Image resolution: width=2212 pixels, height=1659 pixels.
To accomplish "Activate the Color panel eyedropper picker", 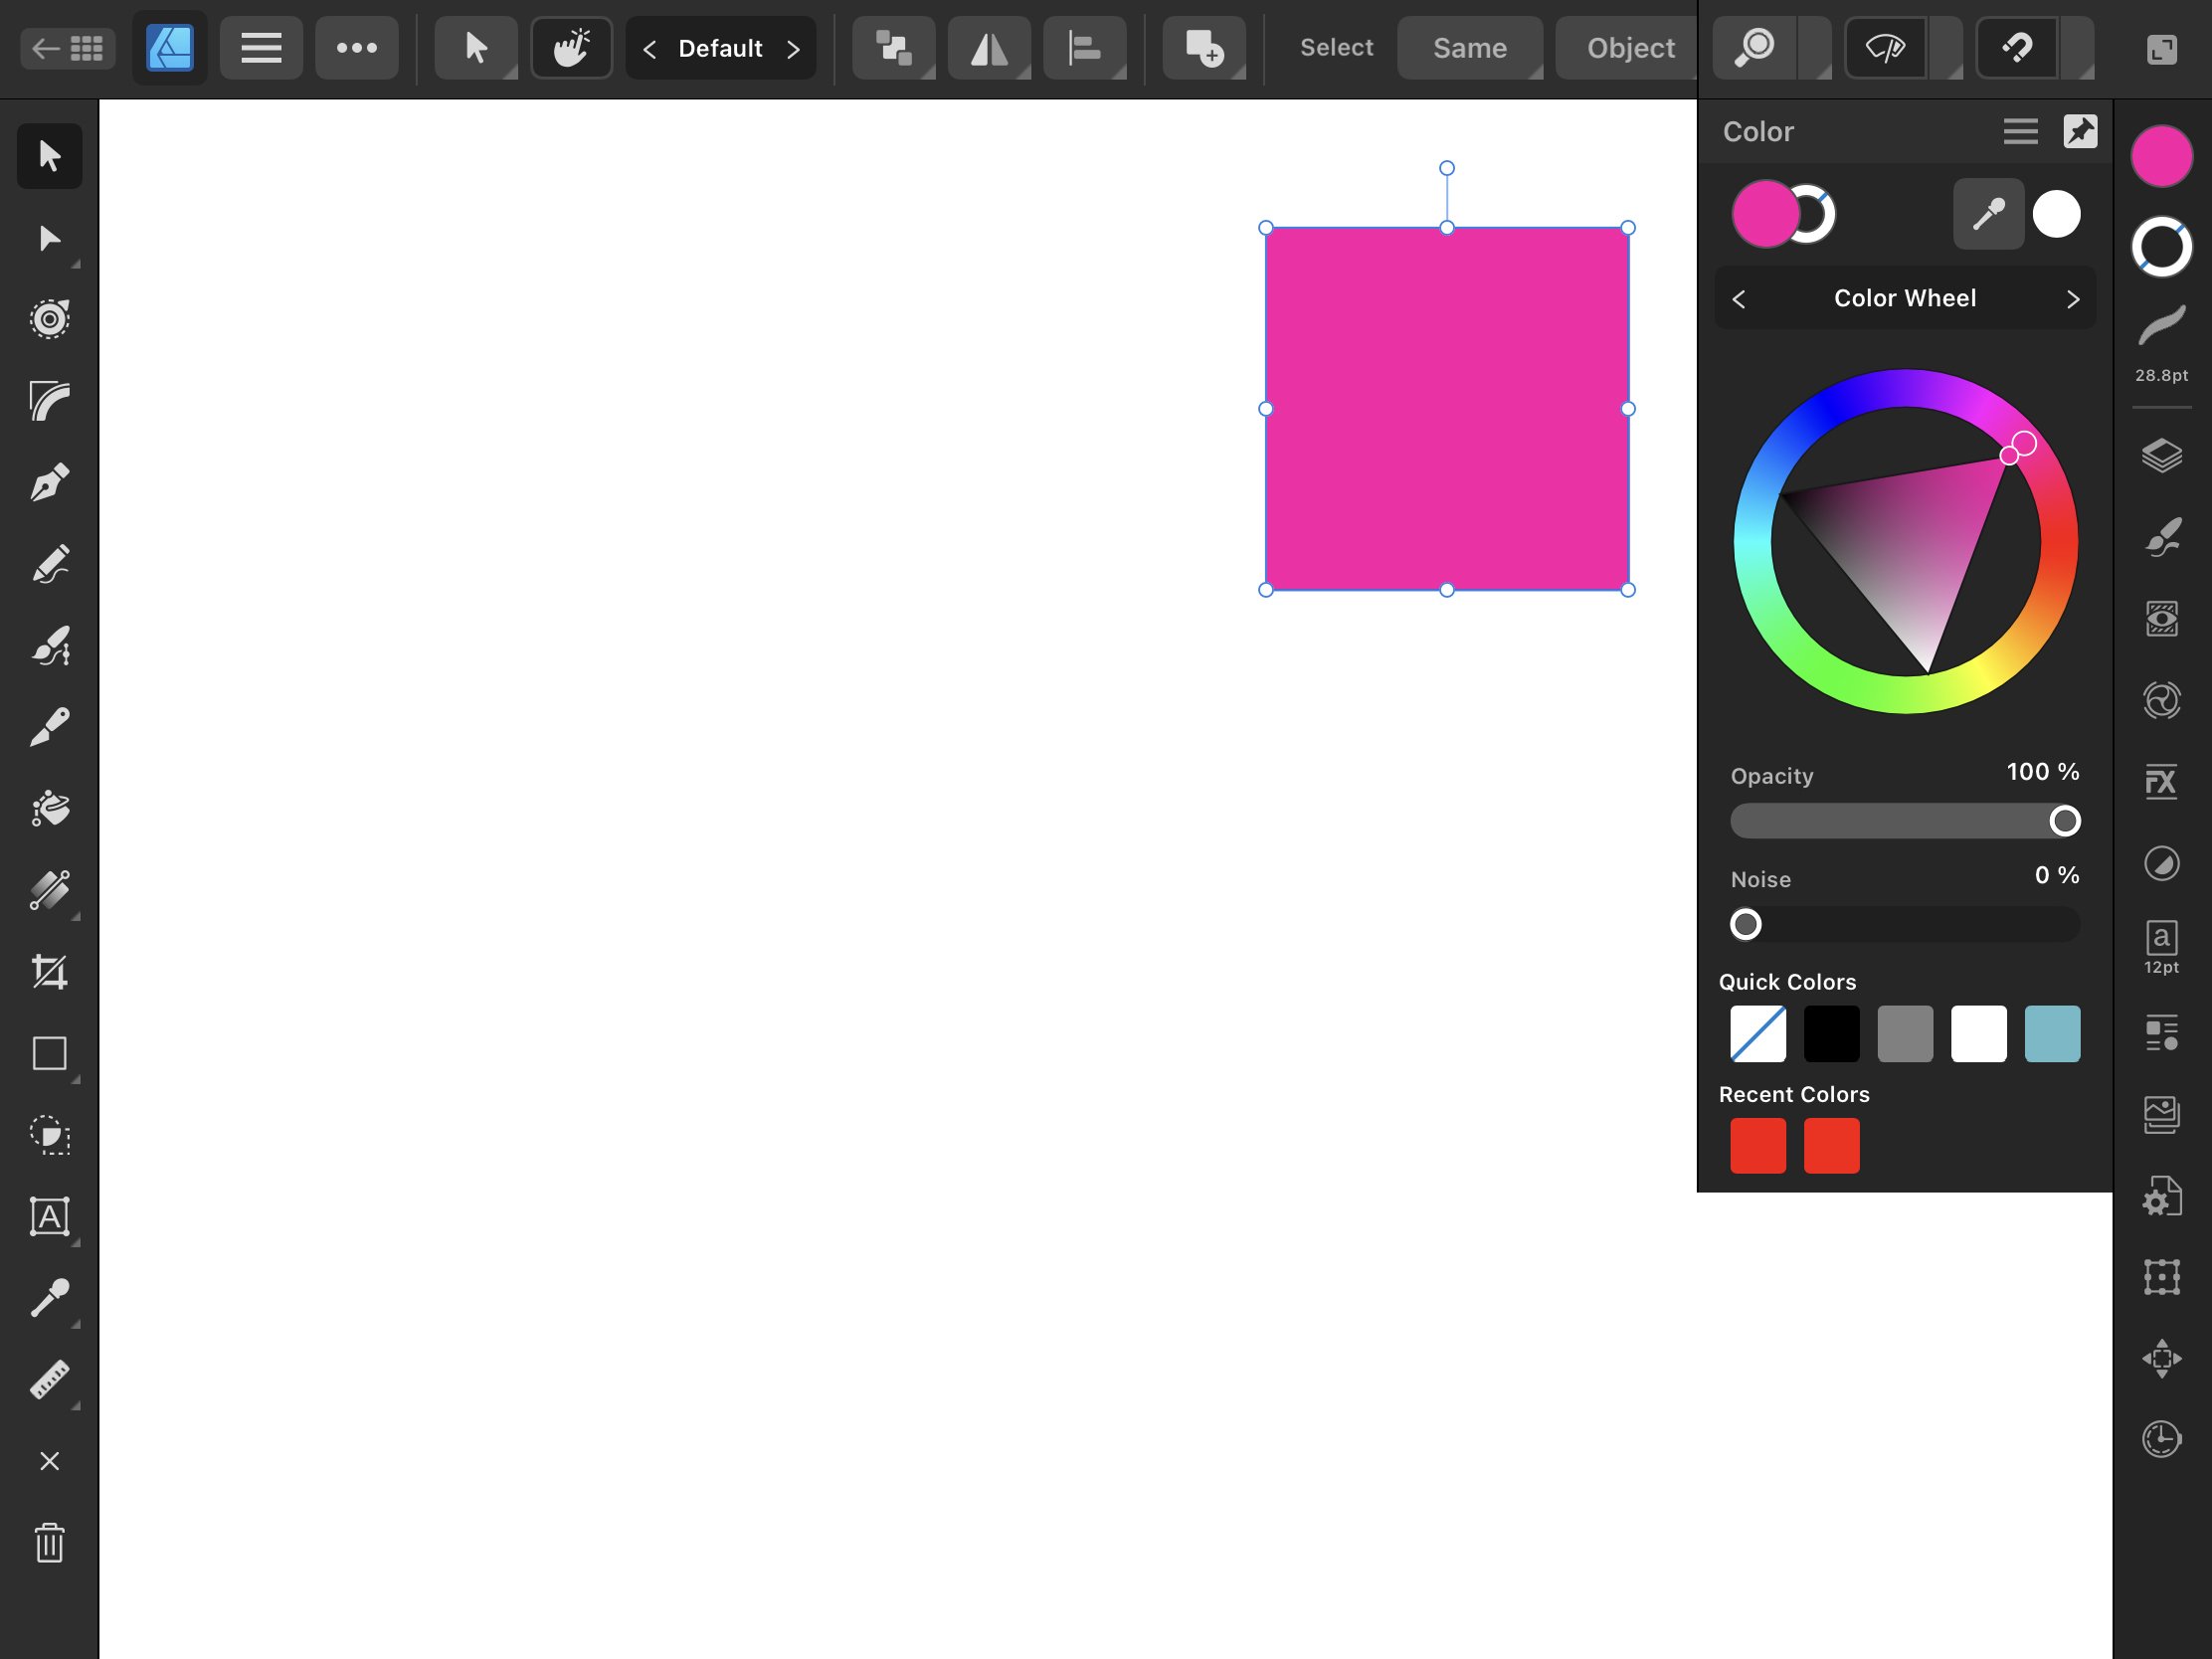I will click(x=1988, y=214).
